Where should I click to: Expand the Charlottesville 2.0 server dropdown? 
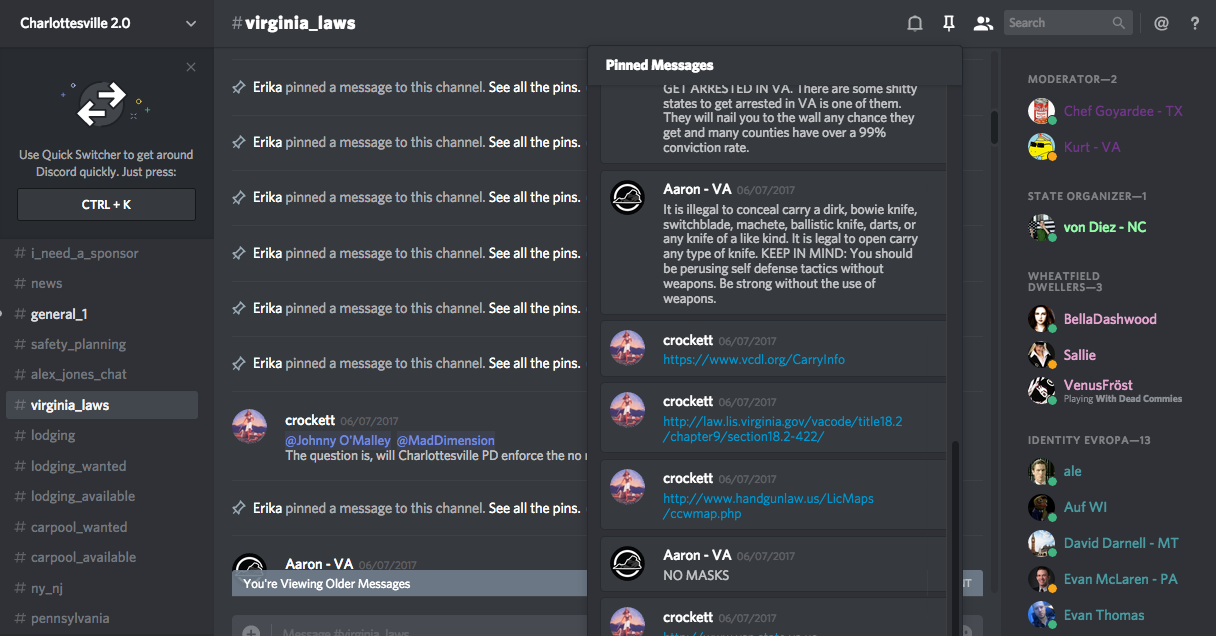[x=191, y=23]
